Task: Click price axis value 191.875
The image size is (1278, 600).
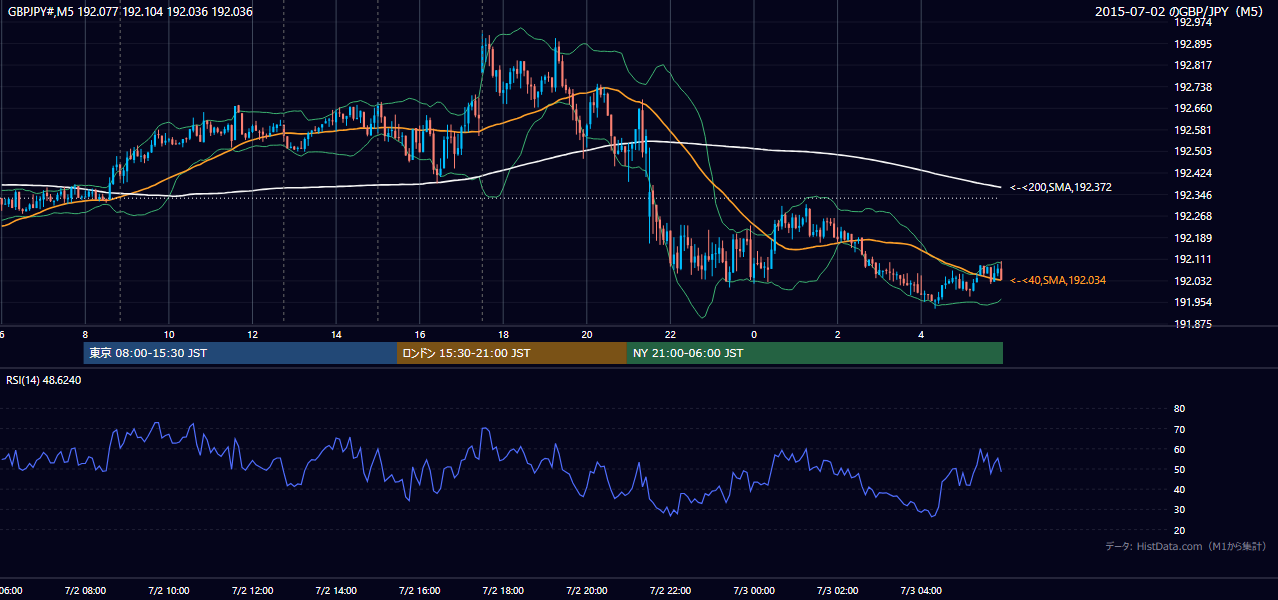Action: click(1193, 324)
